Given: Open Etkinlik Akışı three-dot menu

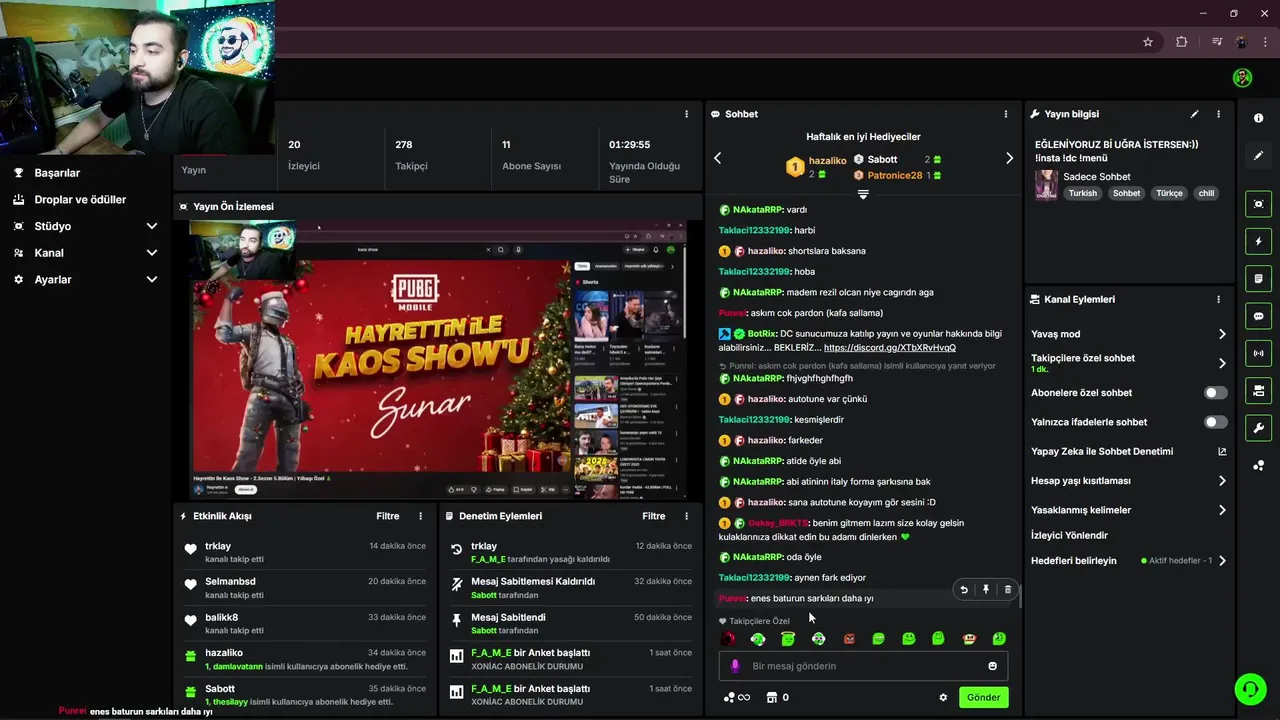Looking at the screenshot, I should (421, 516).
